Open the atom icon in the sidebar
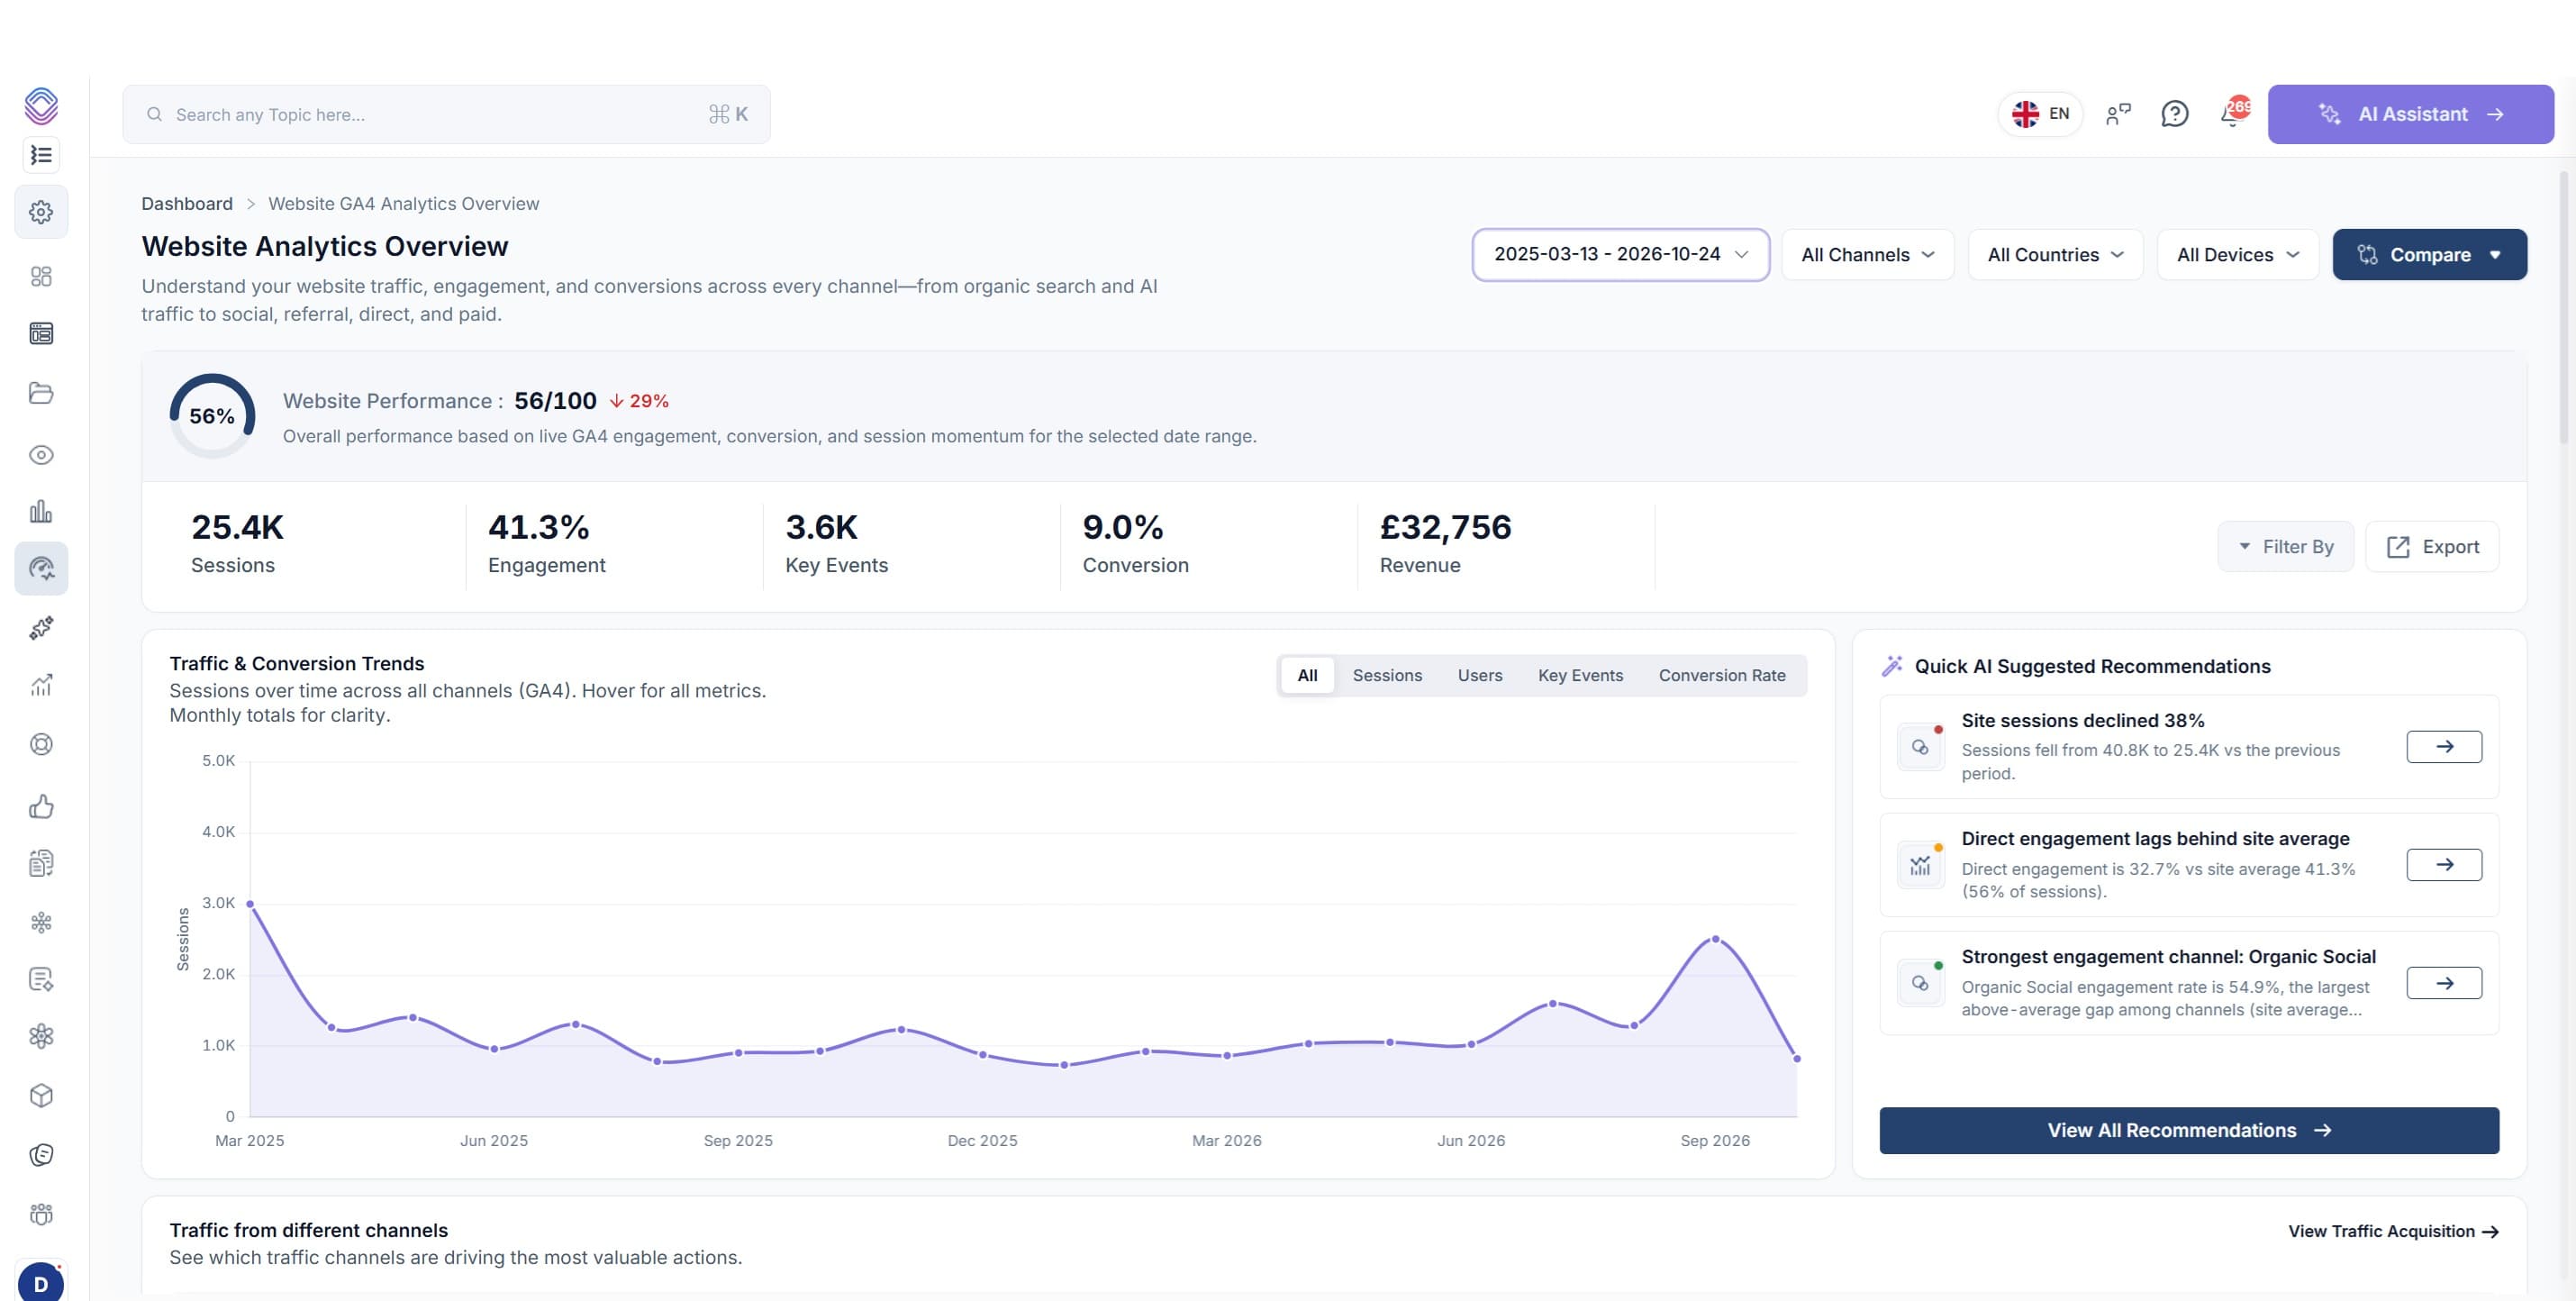2576x1301 pixels. click(x=41, y=1036)
